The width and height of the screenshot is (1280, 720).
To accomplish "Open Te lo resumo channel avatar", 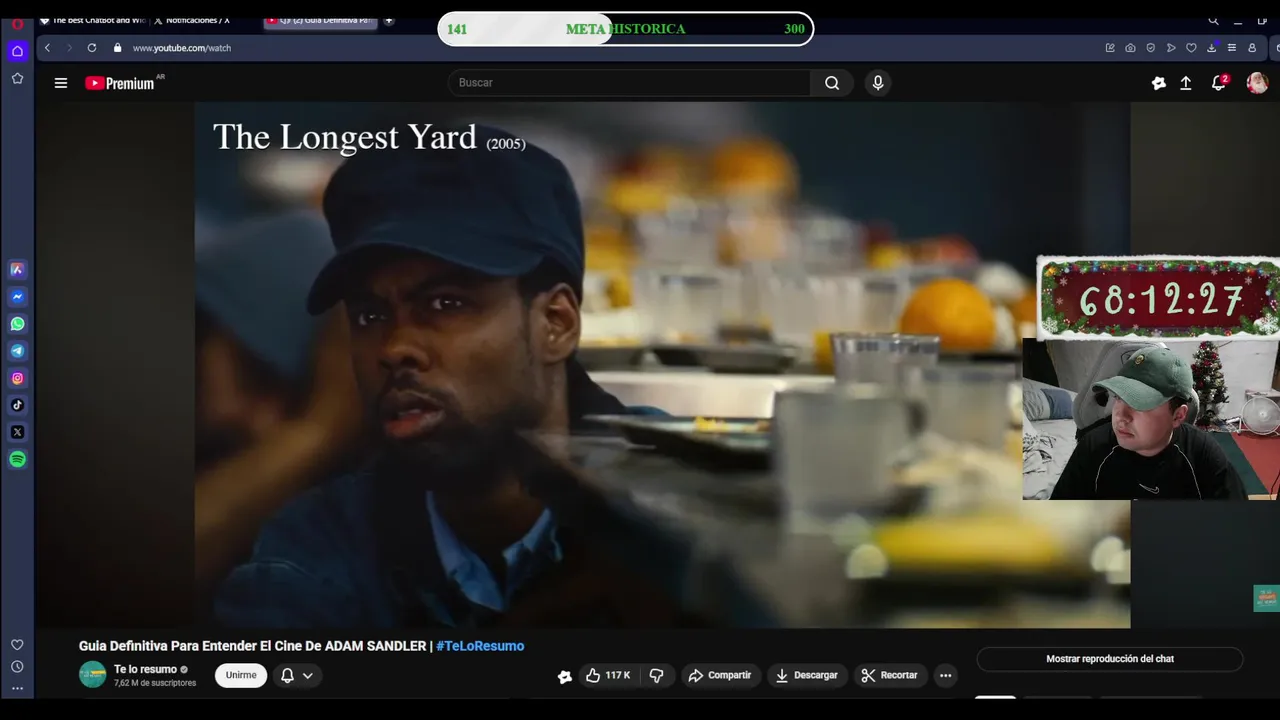I will [93, 675].
